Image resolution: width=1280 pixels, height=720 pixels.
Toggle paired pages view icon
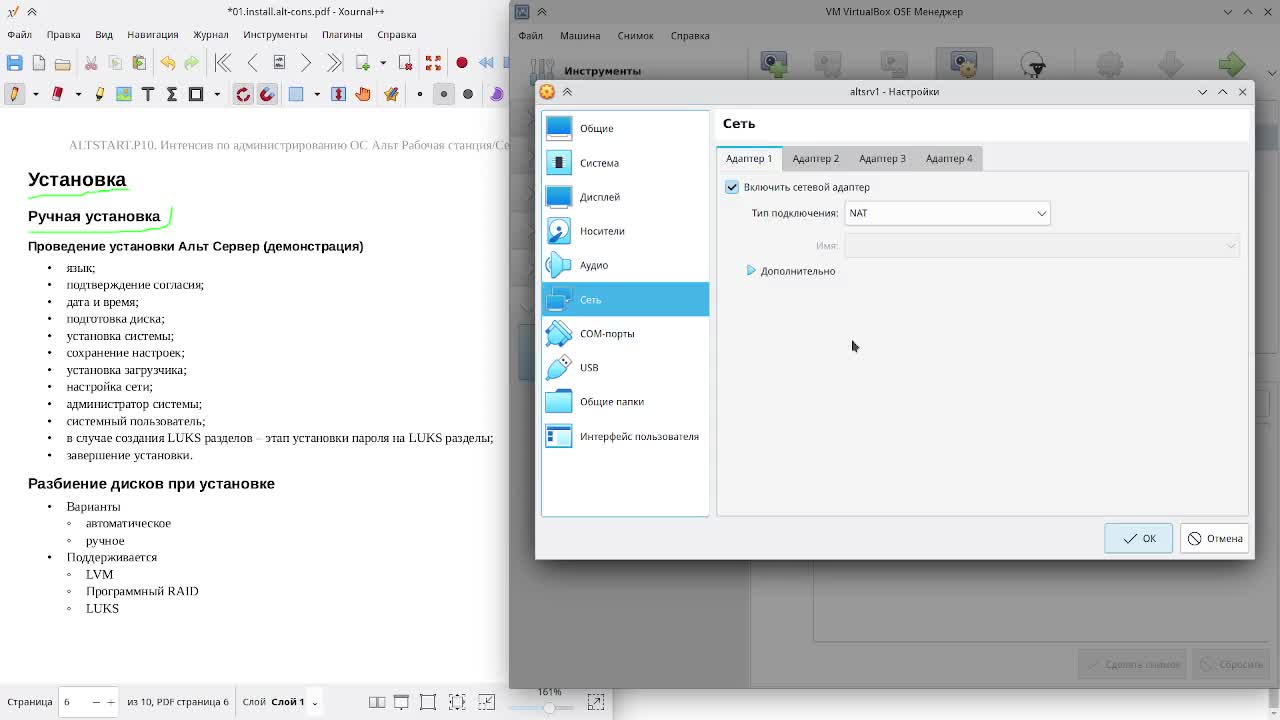pos(377,702)
